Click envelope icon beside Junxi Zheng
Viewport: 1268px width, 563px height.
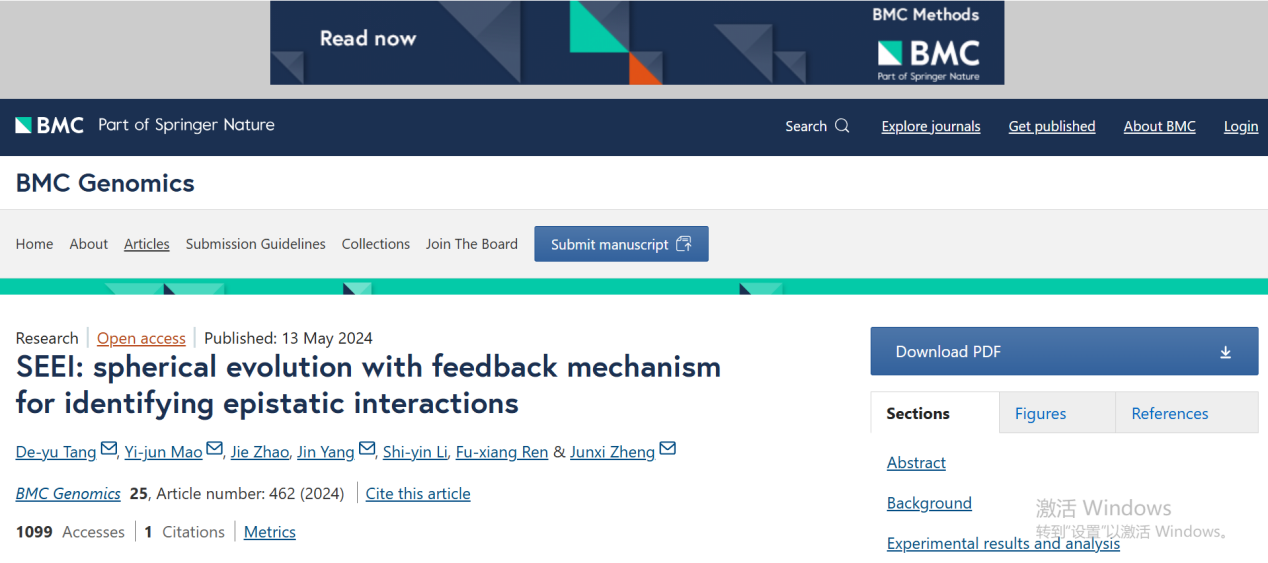(667, 449)
